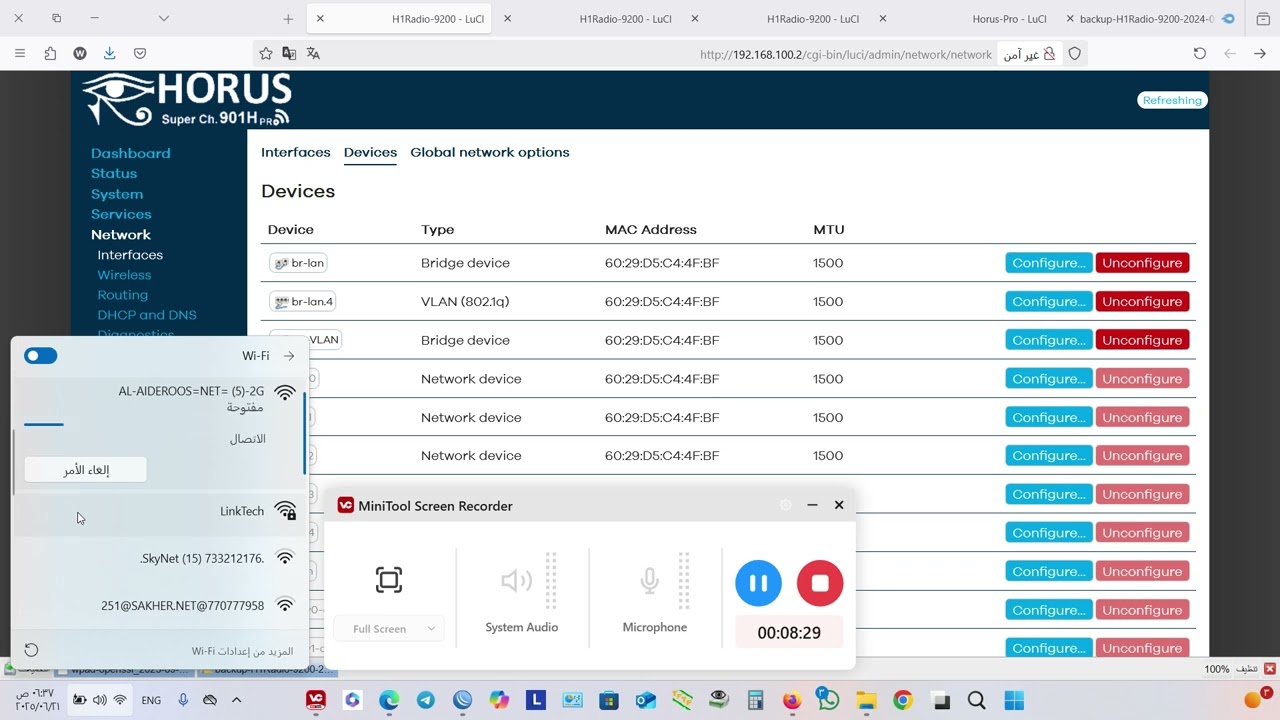Open the MiniTool recorder settings gear

point(785,506)
